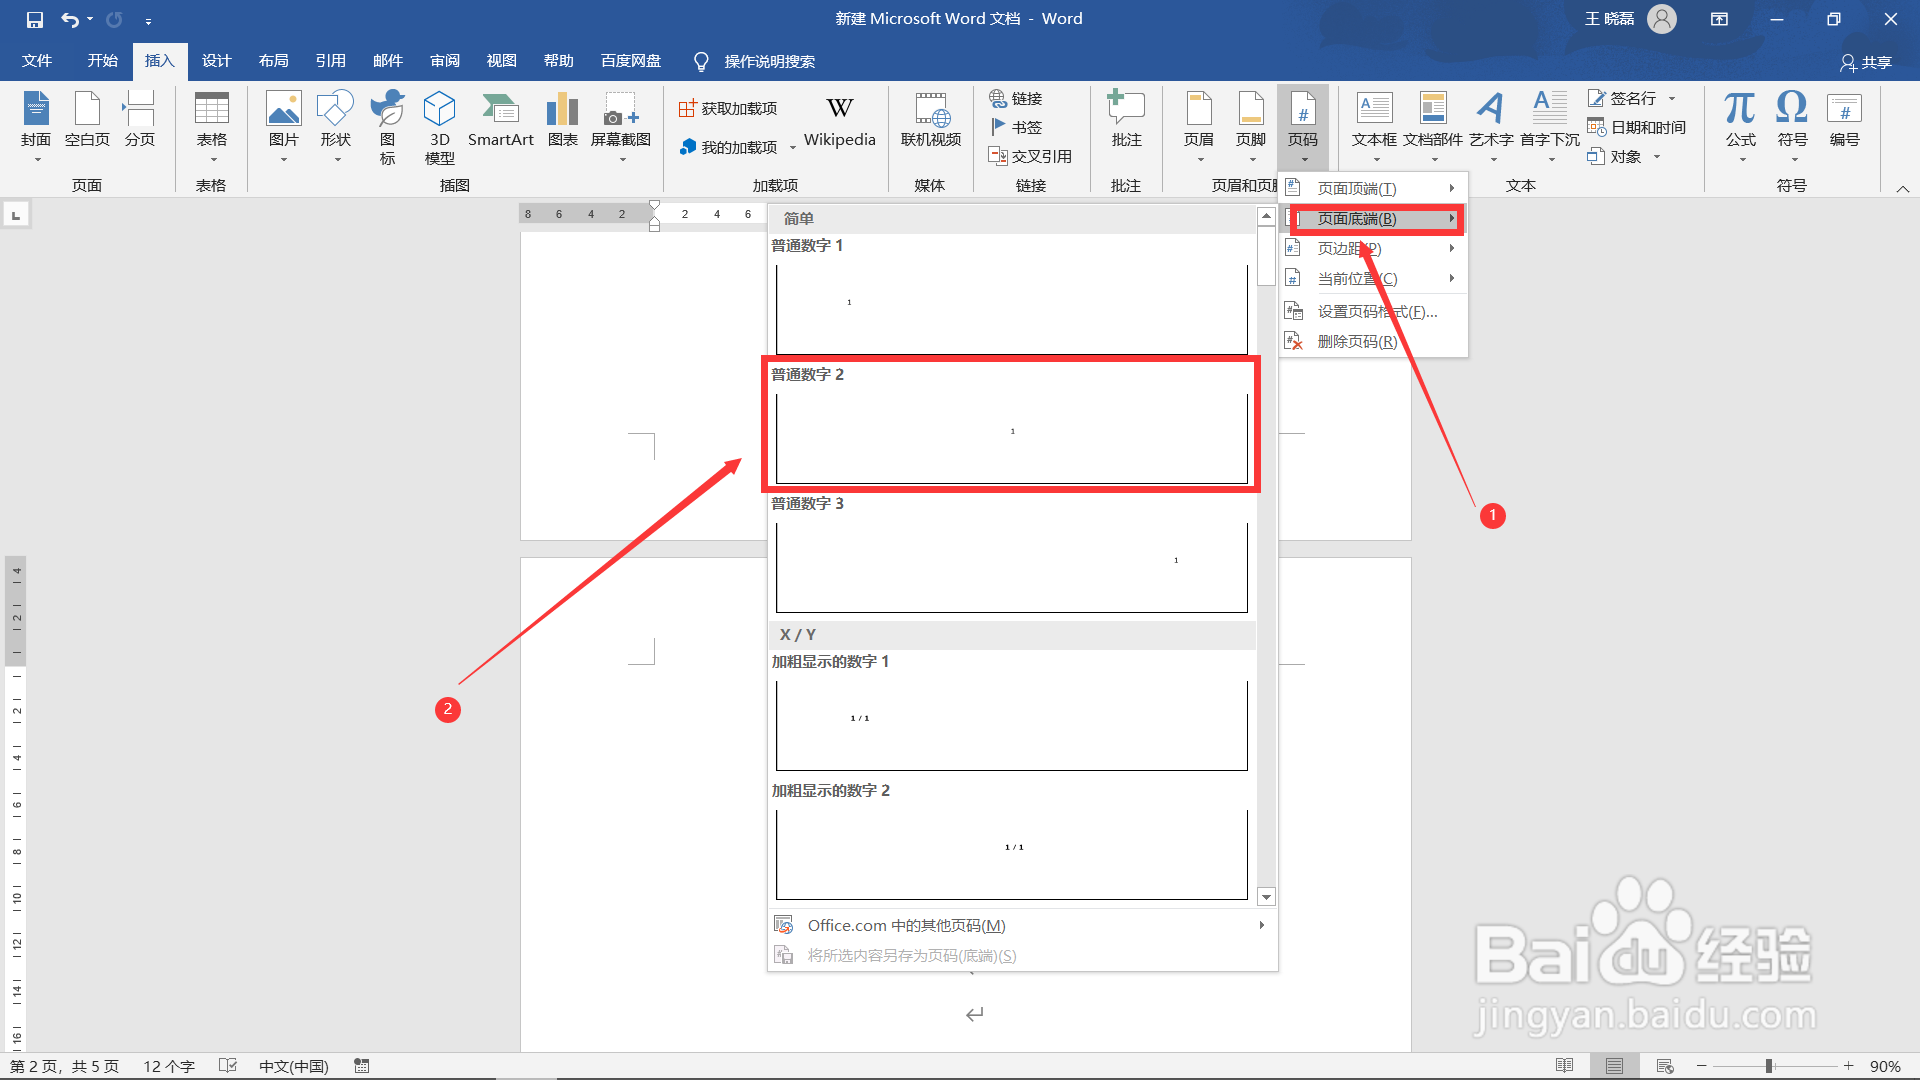Viewport: 1920px width, 1080px height.
Task: Save document with the disk icon
Action: [35, 19]
